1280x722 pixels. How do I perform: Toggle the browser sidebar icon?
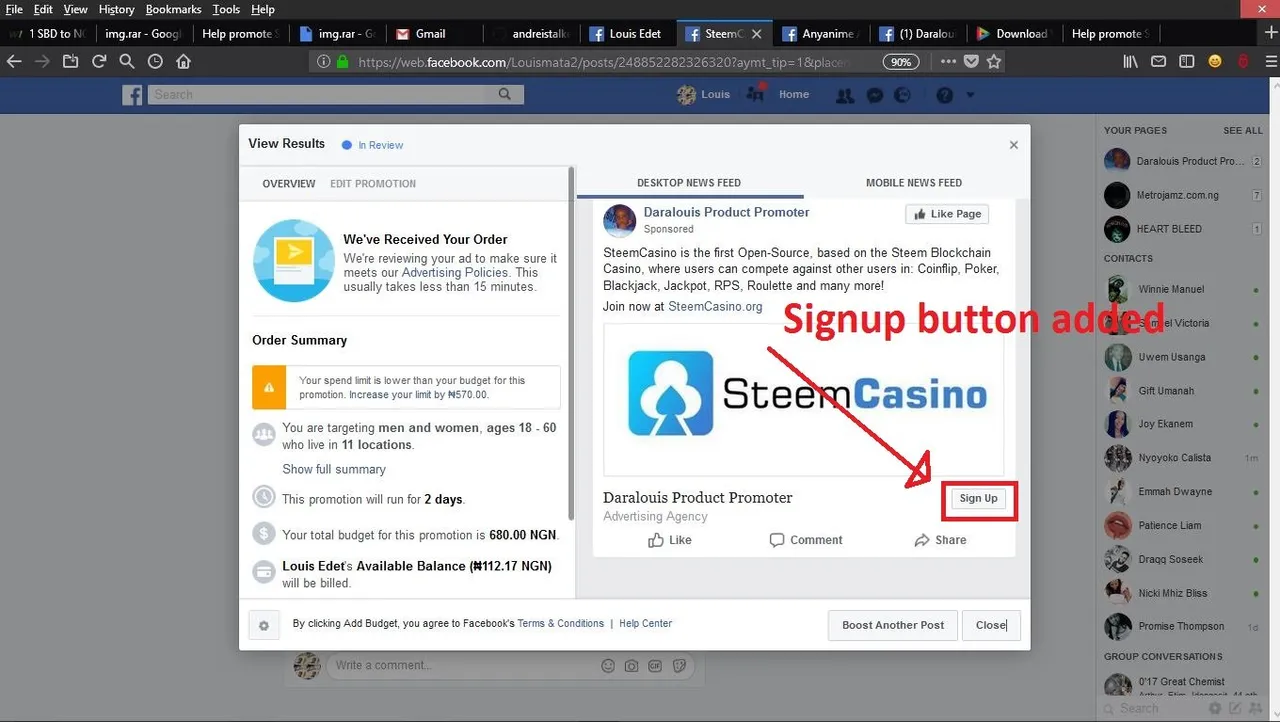pyautogui.click(x=1187, y=61)
